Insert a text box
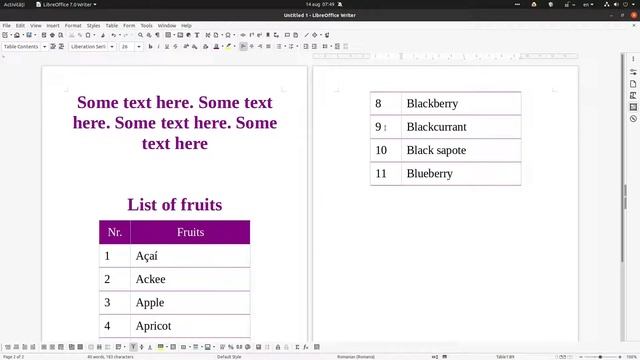Image resolution: width=640 pixels, height=360 pixels. point(197,35)
